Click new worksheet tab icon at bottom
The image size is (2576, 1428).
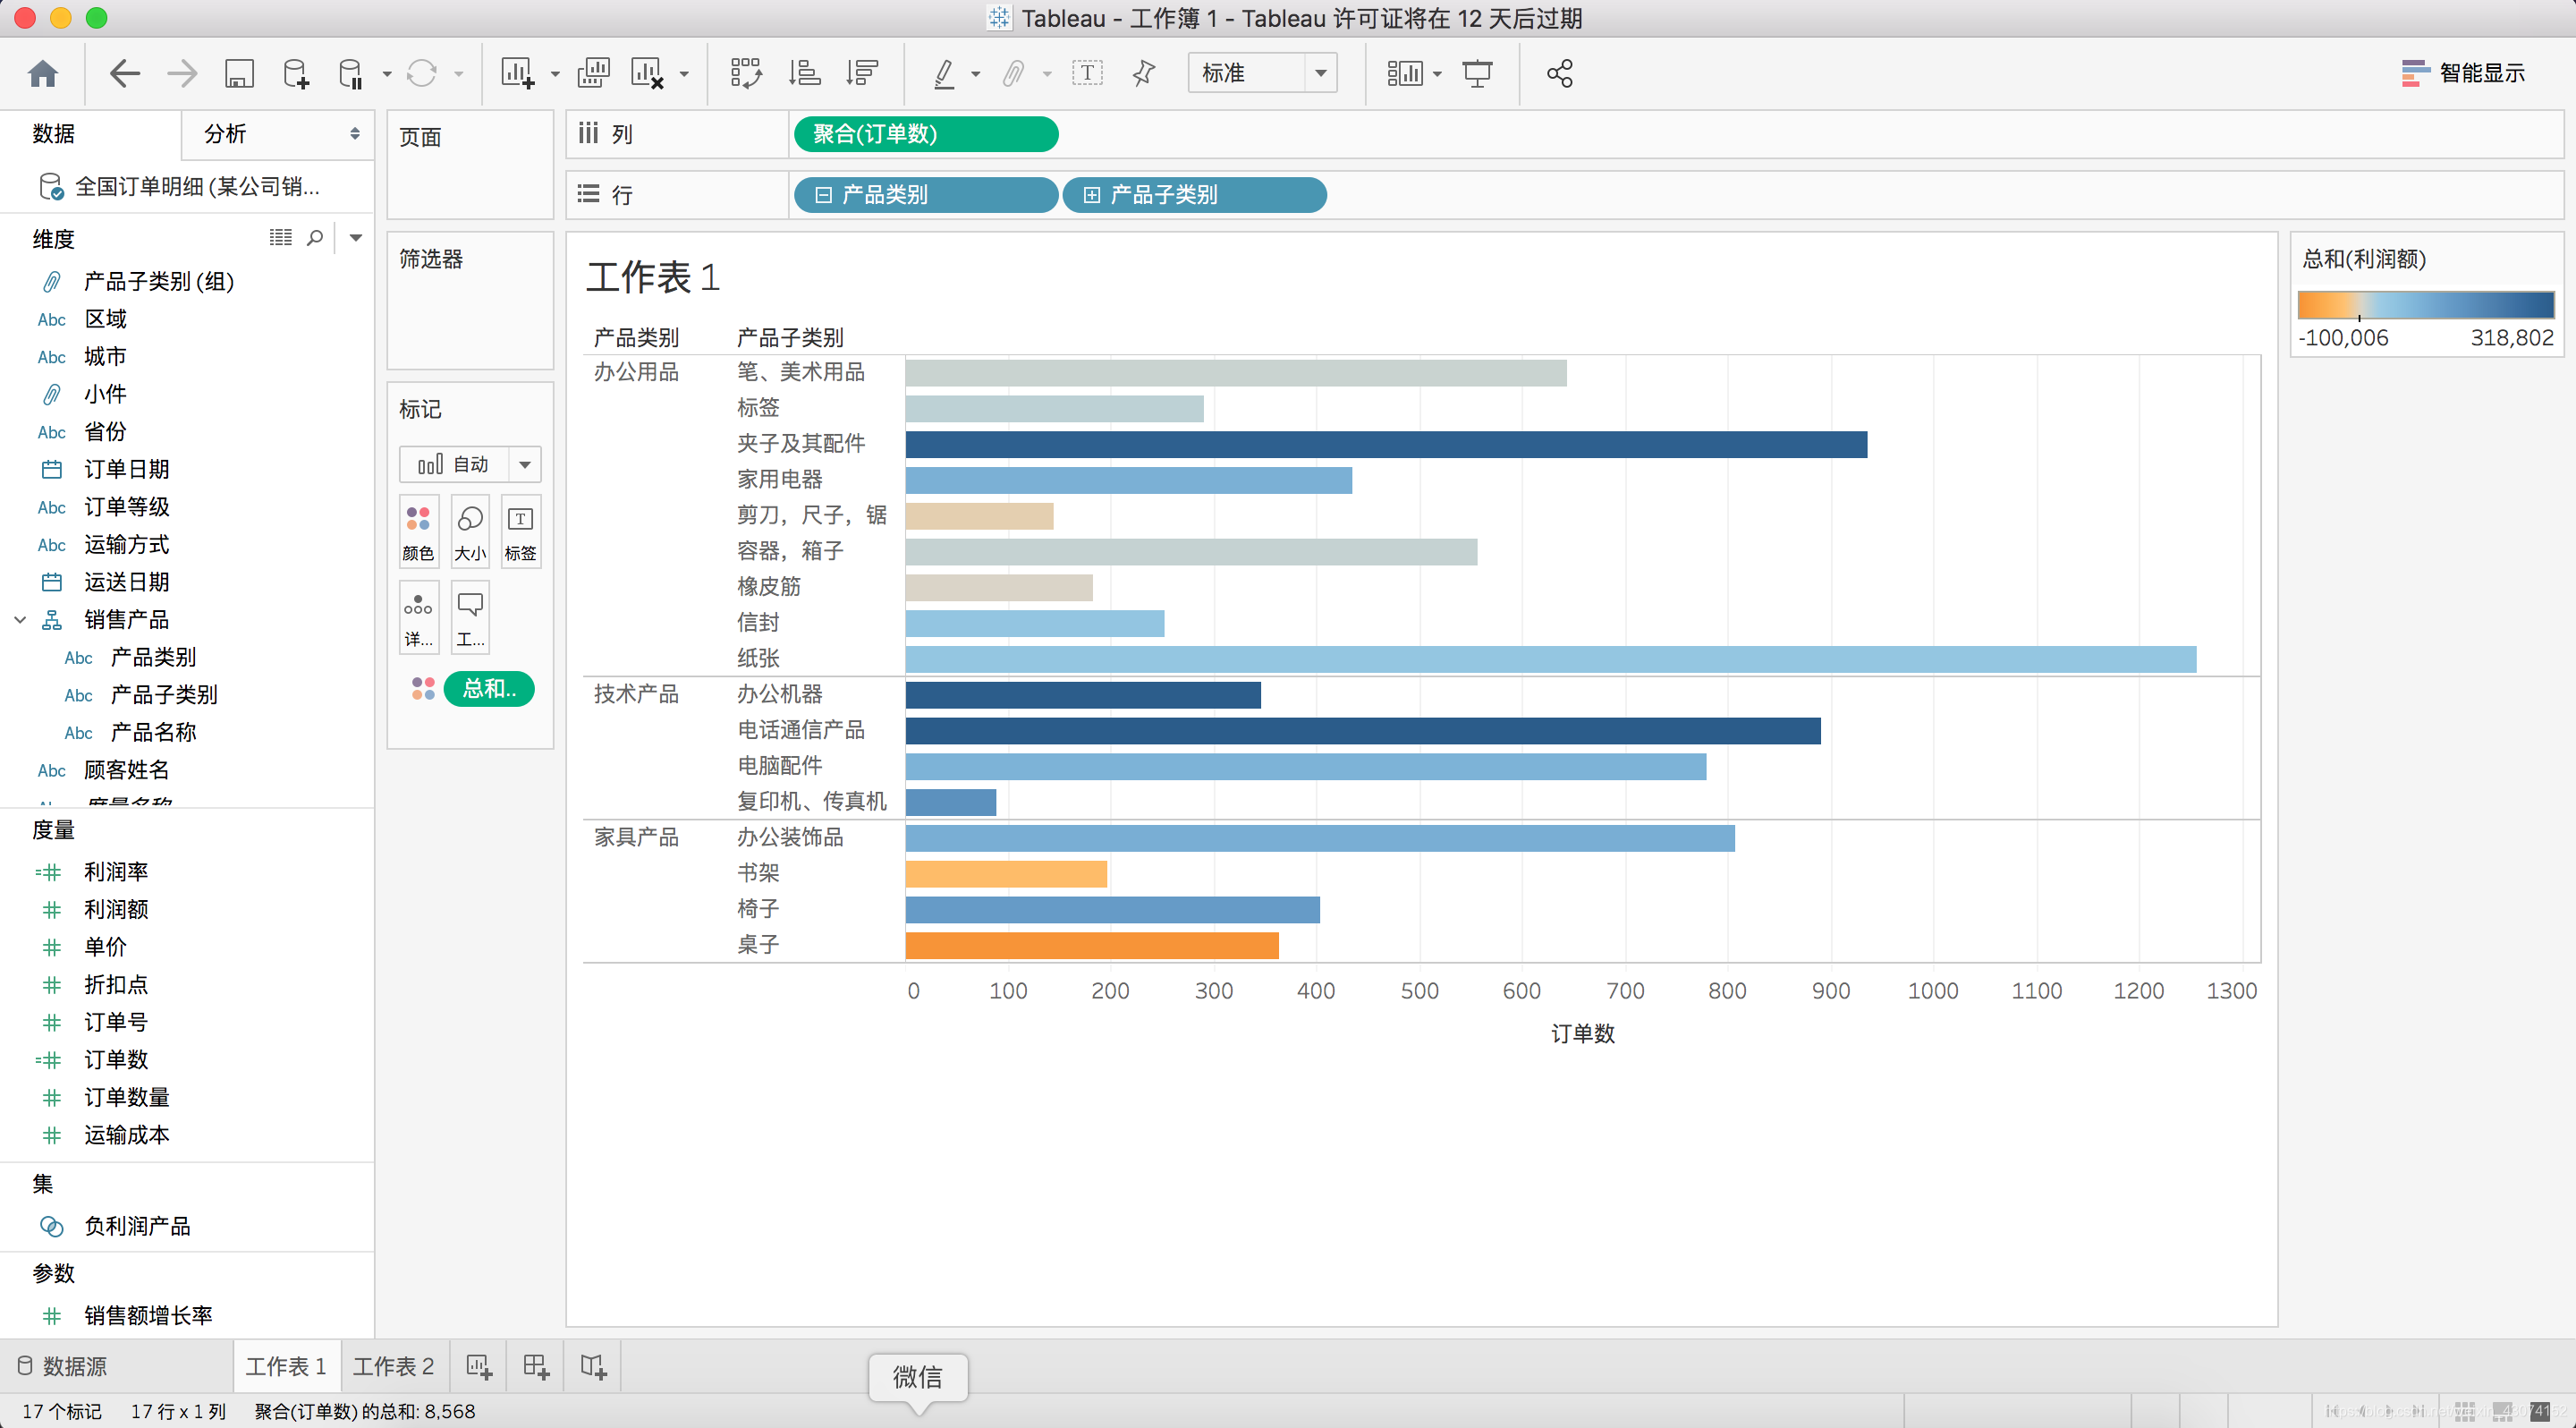click(x=479, y=1366)
